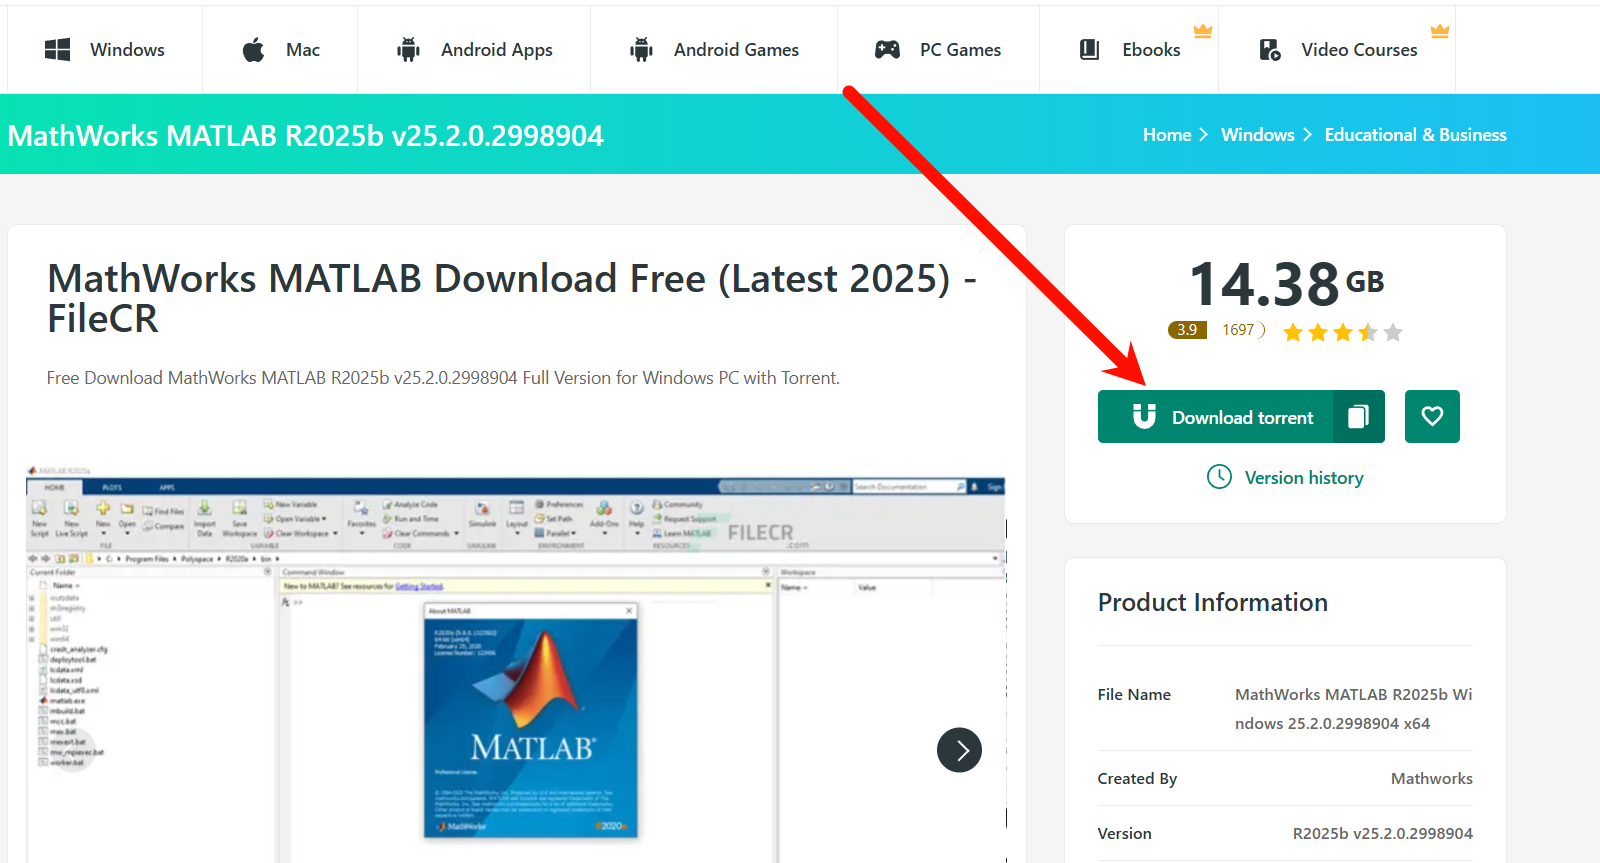Click the Download torrent button
Image resolution: width=1600 pixels, height=863 pixels.
1215,417
